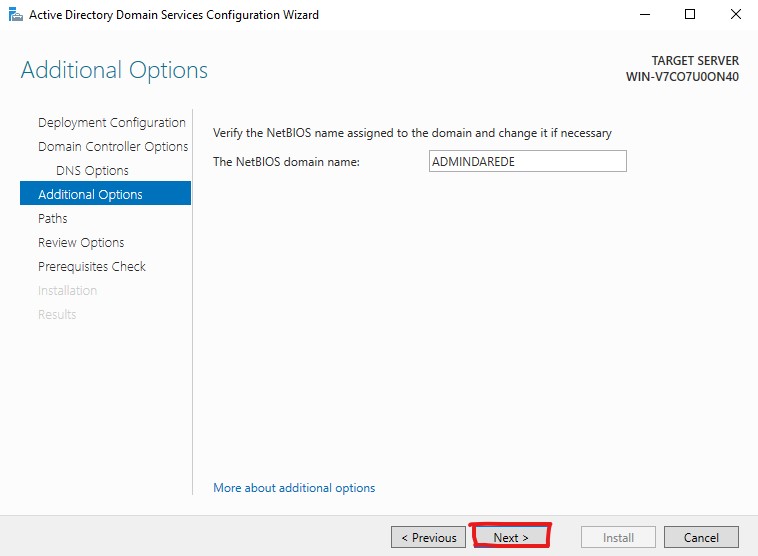
Task: Click the Additional Options page heading
Action: [114, 70]
